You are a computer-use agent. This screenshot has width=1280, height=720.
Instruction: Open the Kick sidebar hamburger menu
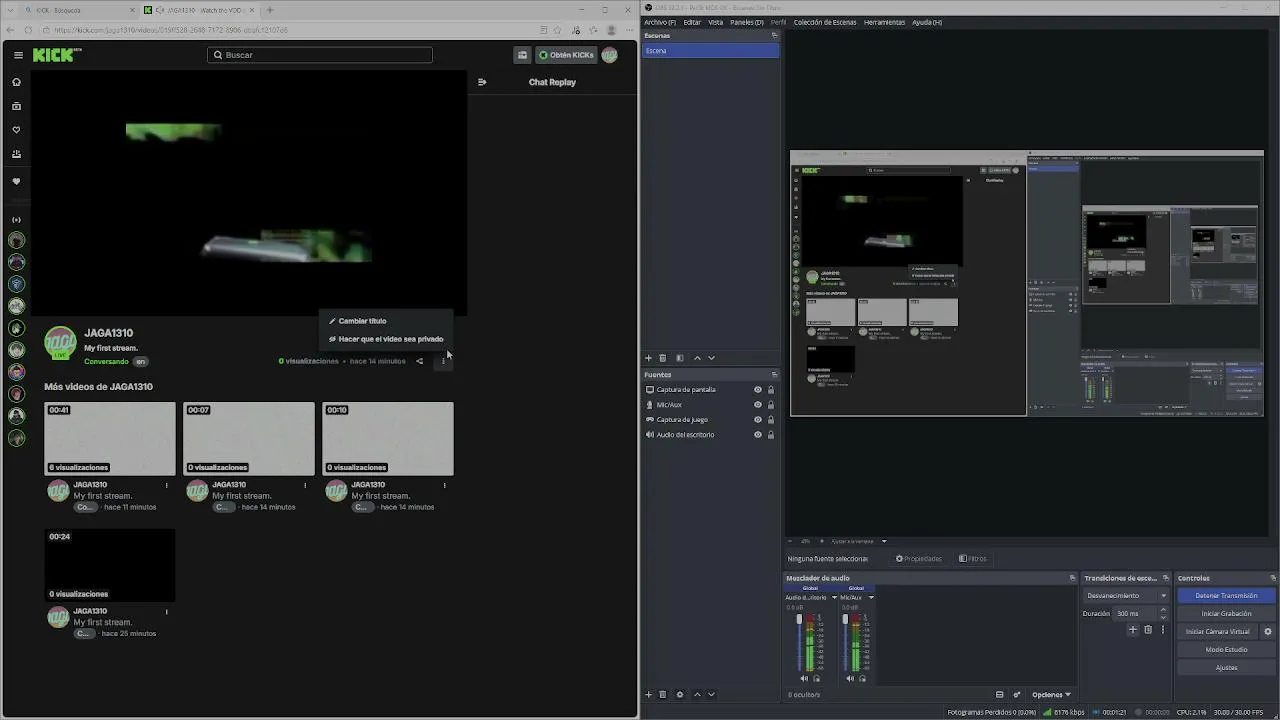pos(18,55)
